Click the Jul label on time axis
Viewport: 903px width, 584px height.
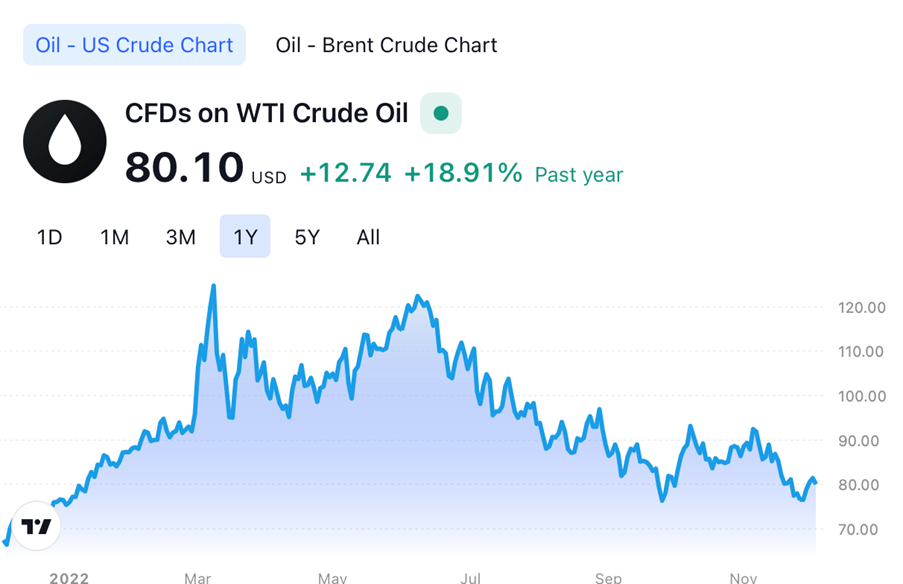tap(470, 577)
